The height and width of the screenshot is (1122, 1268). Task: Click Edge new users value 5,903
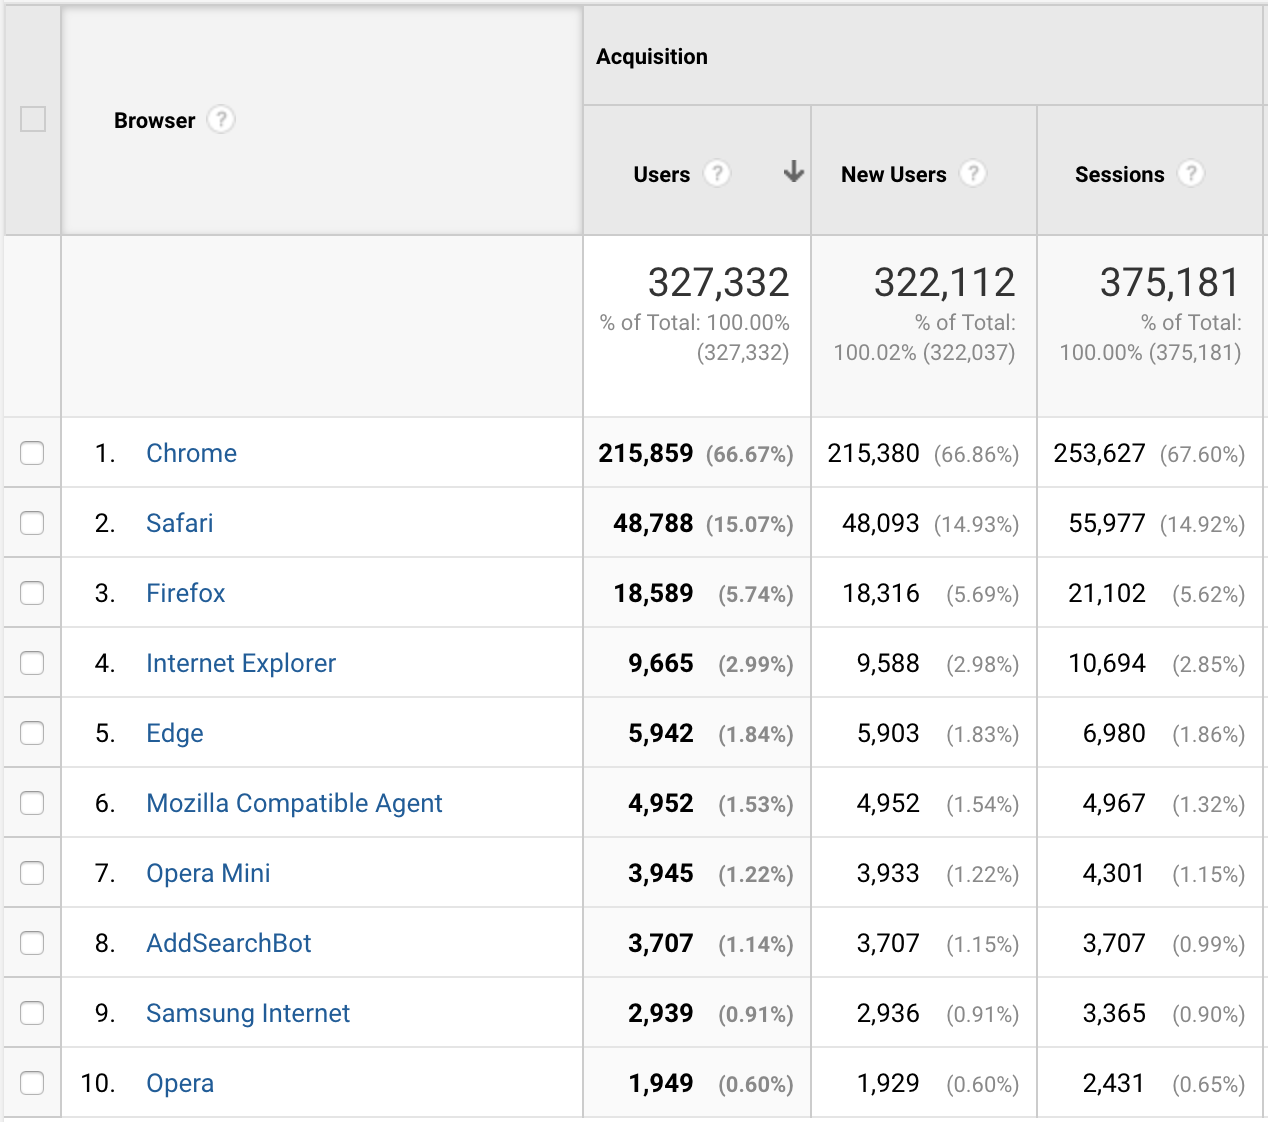pyautogui.click(x=888, y=733)
